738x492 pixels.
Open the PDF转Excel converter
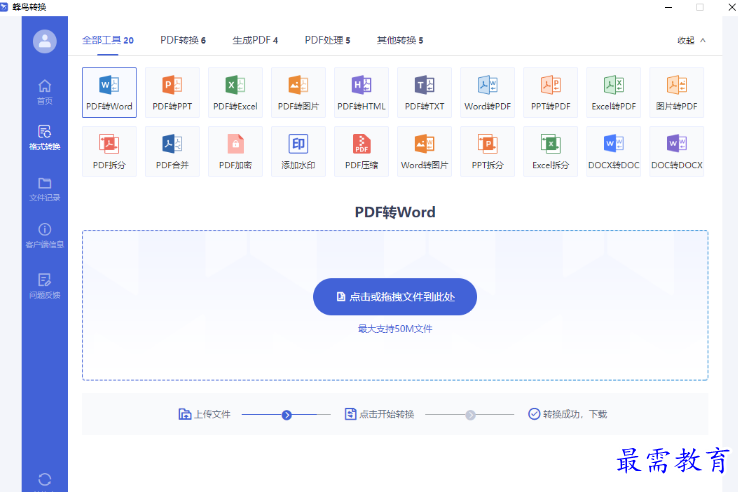pyautogui.click(x=235, y=92)
